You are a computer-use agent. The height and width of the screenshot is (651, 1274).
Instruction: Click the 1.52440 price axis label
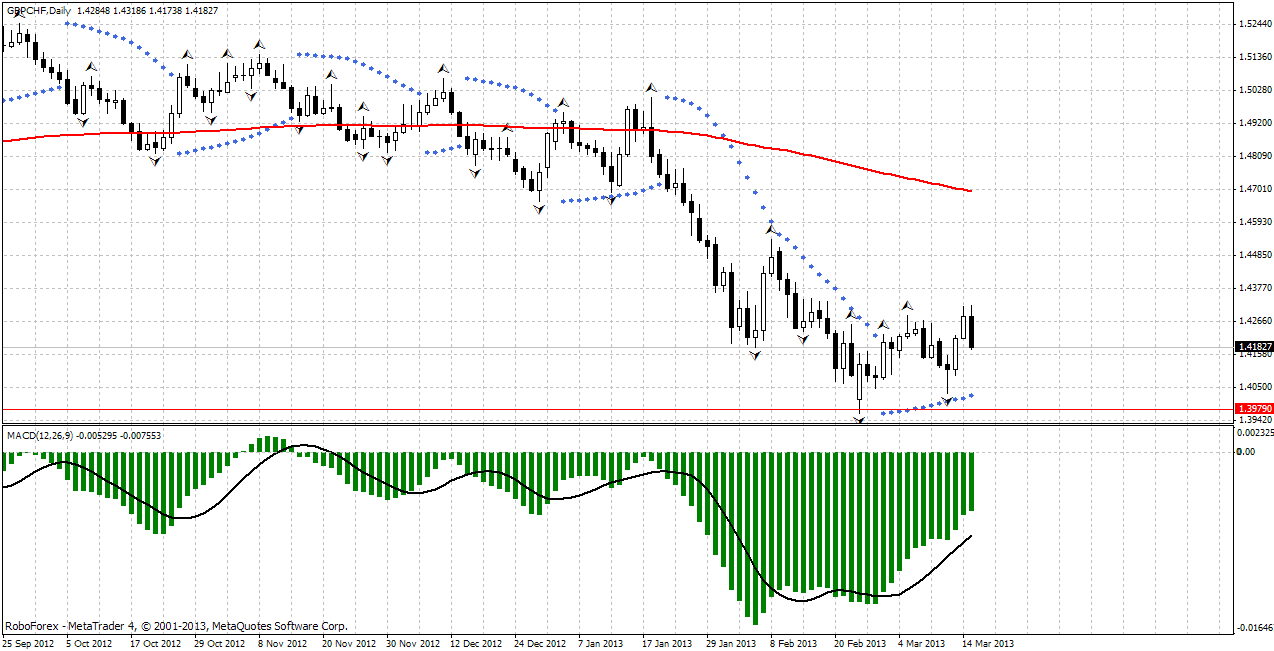tap(1255, 23)
